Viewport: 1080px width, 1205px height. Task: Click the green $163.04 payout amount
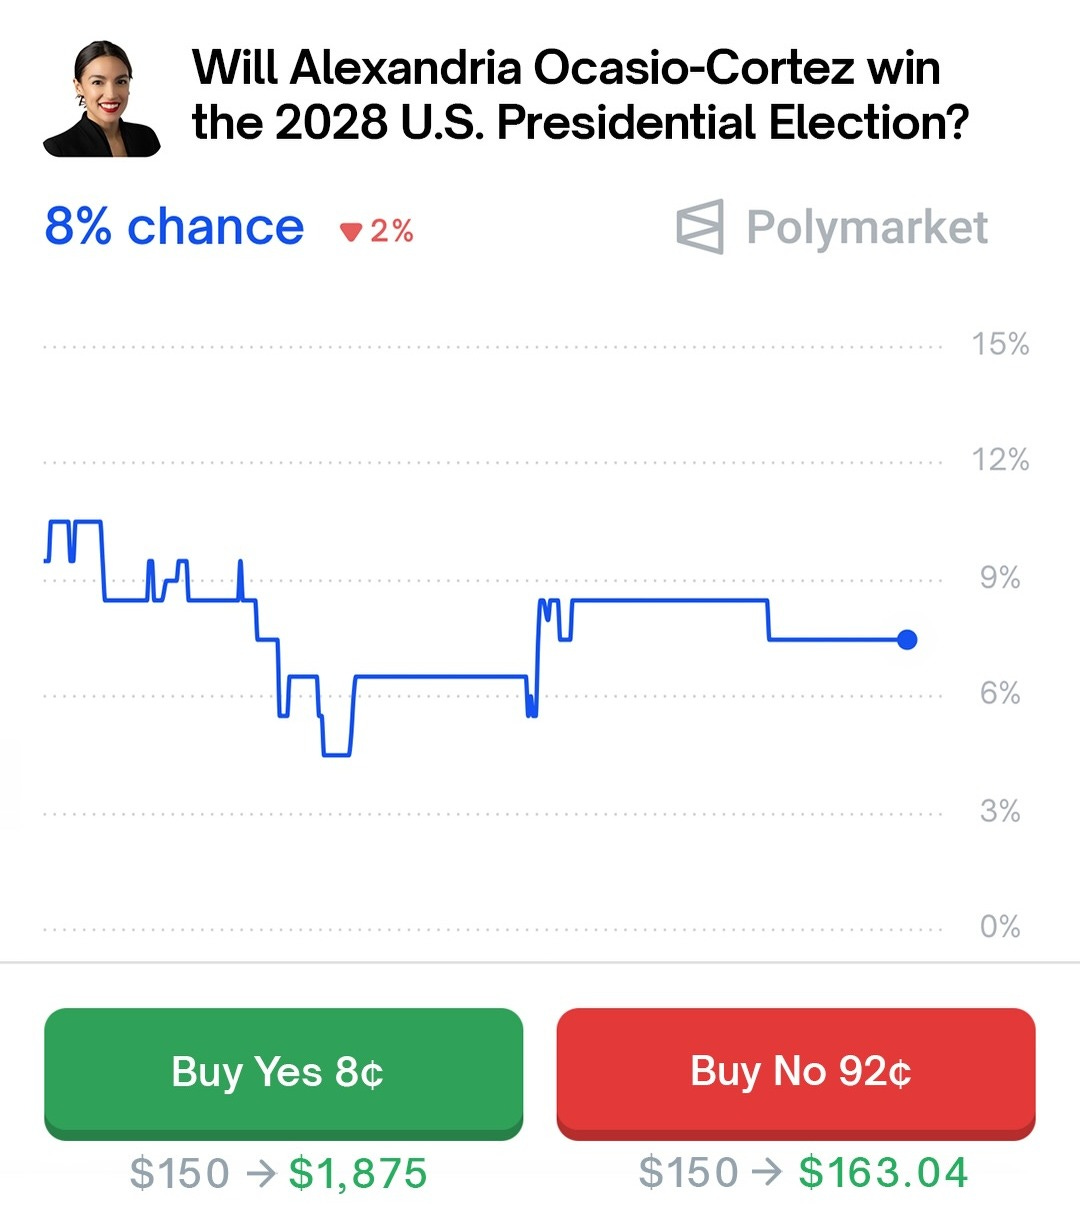click(883, 1173)
